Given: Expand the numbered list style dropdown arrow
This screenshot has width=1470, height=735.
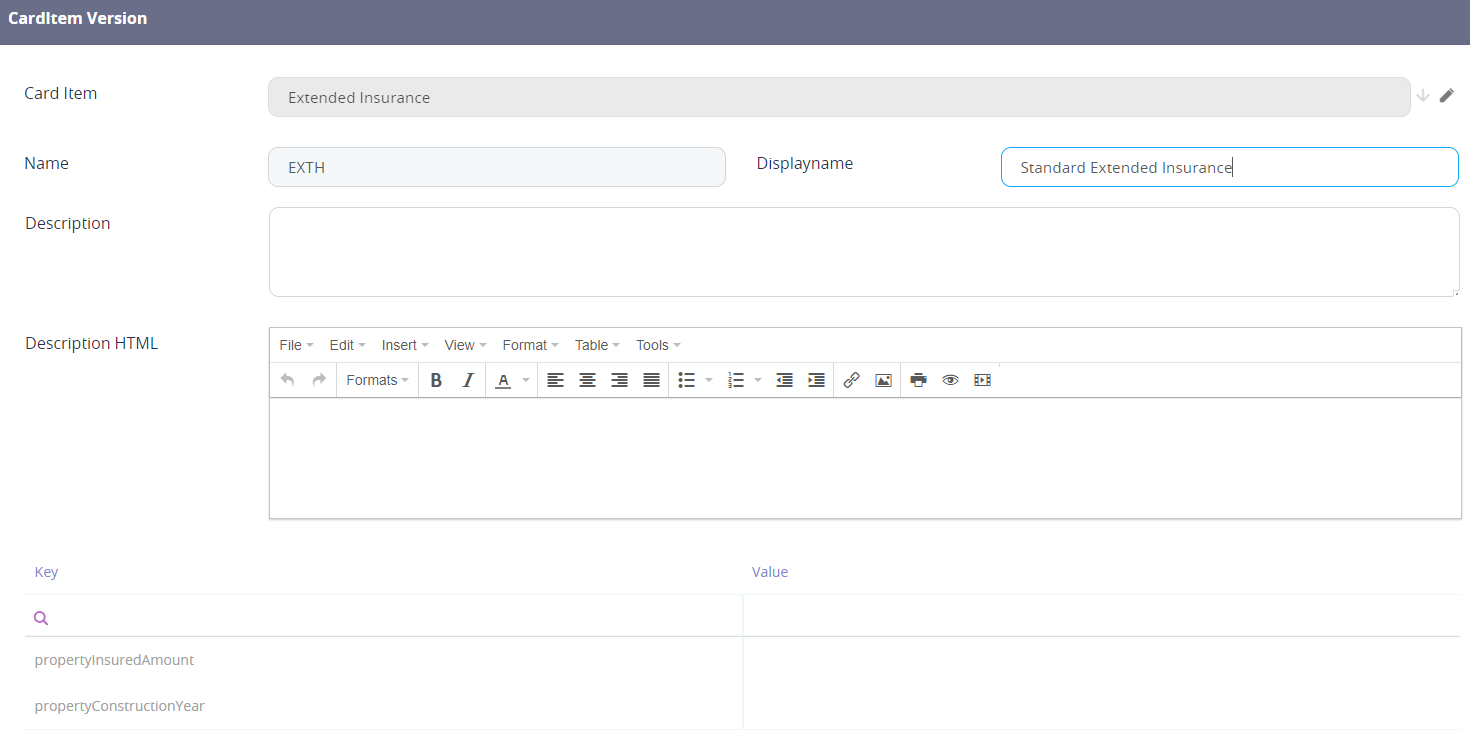Looking at the screenshot, I should click(758, 380).
